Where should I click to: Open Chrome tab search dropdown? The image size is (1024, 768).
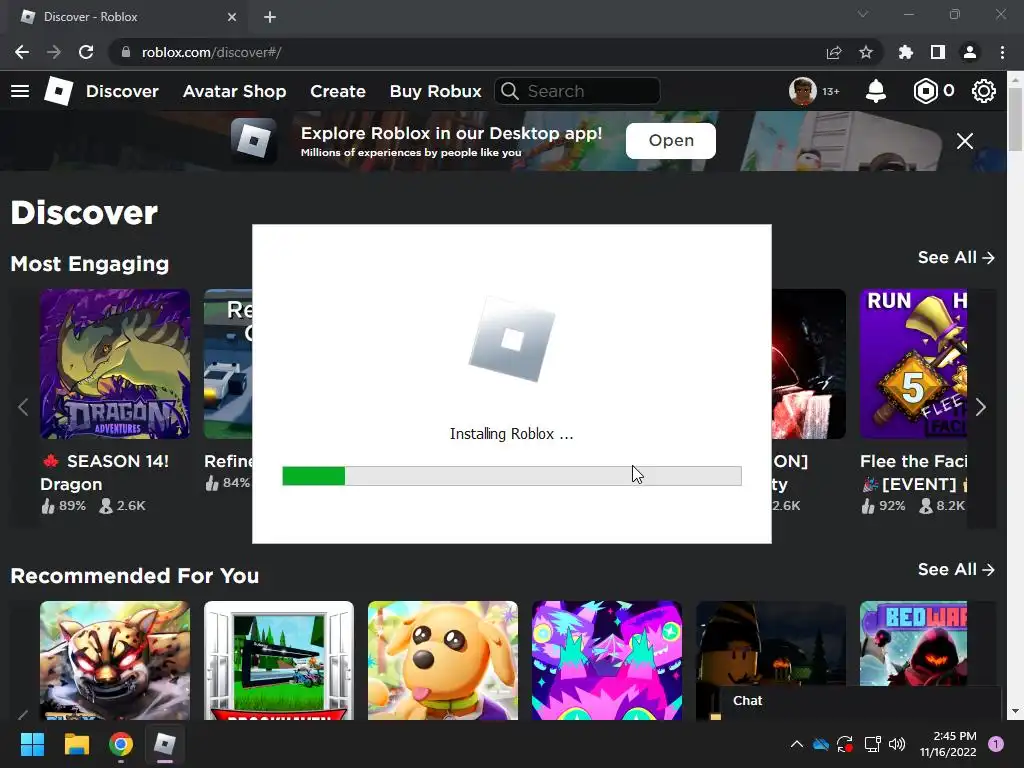(863, 14)
